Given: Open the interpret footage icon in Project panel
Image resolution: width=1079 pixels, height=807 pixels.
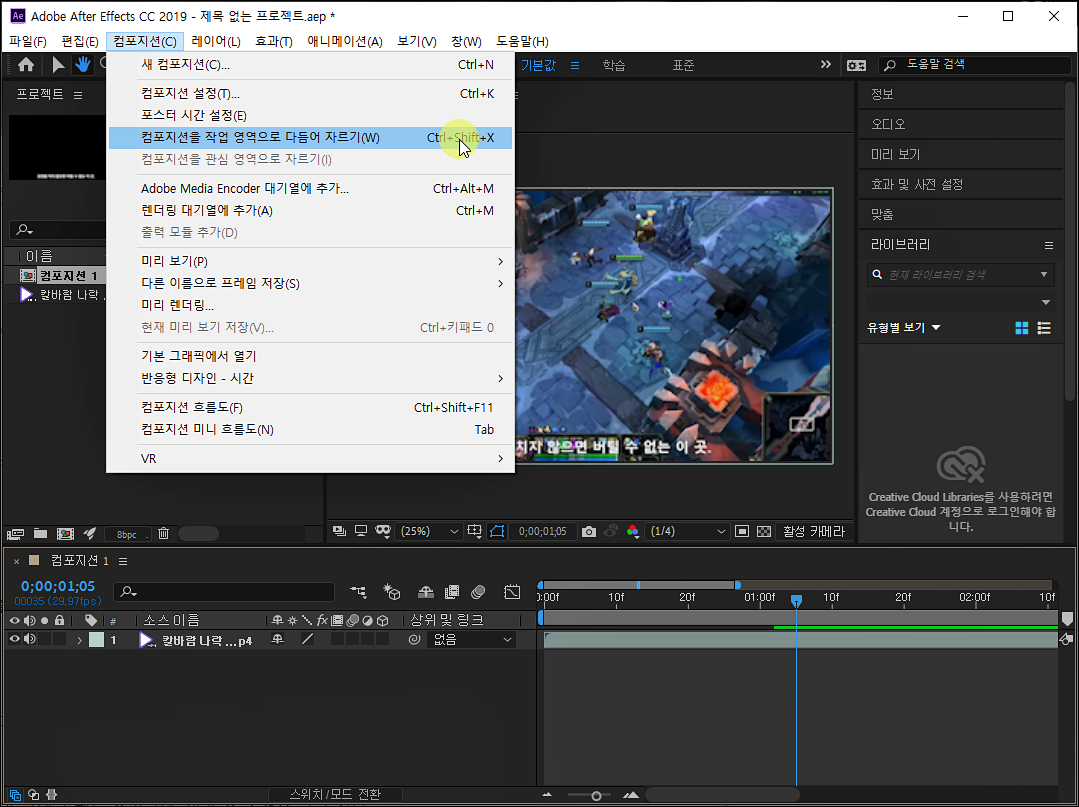Looking at the screenshot, I should point(15,533).
